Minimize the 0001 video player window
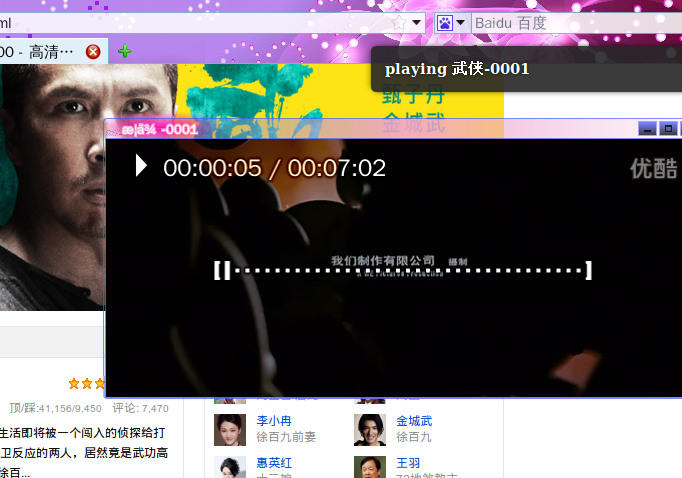 647,129
